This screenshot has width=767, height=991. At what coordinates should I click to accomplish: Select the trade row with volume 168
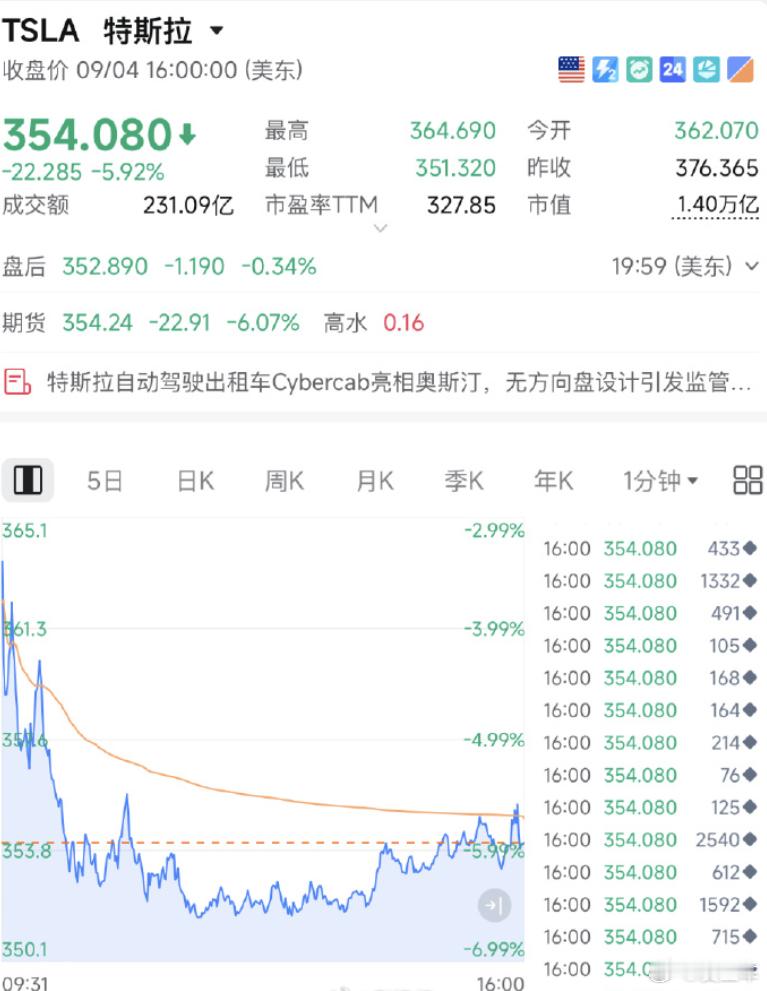click(x=650, y=678)
